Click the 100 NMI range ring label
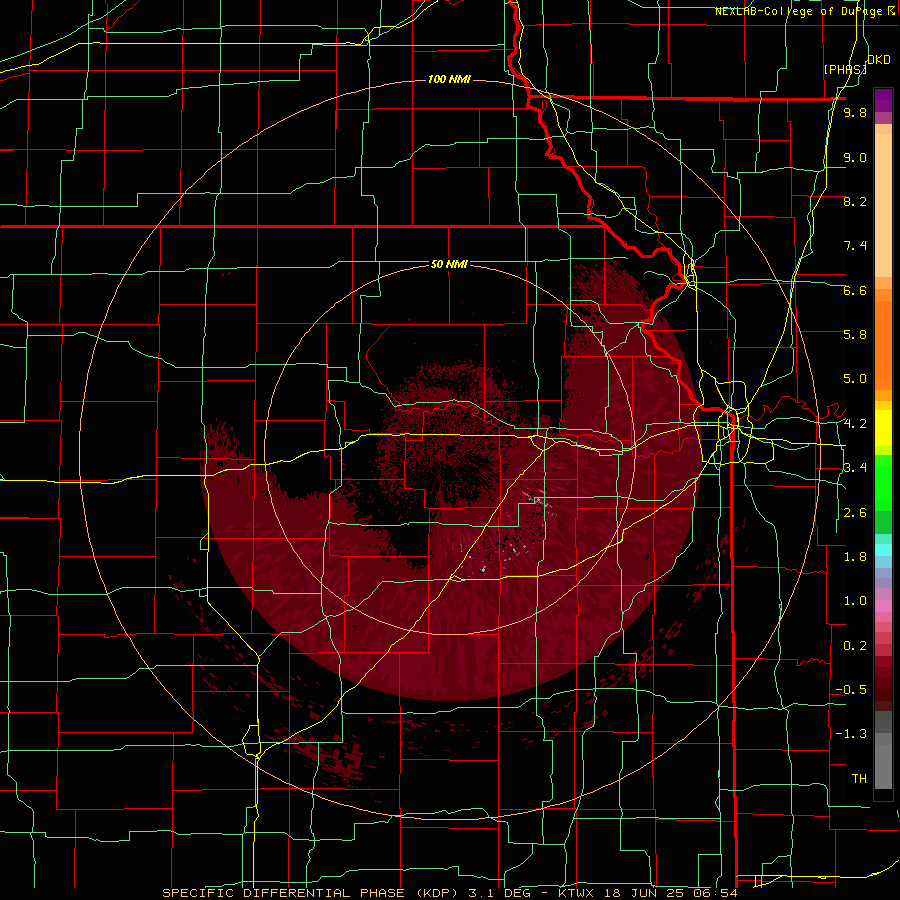Screen dimensions: 900x900 click(449, 79)
